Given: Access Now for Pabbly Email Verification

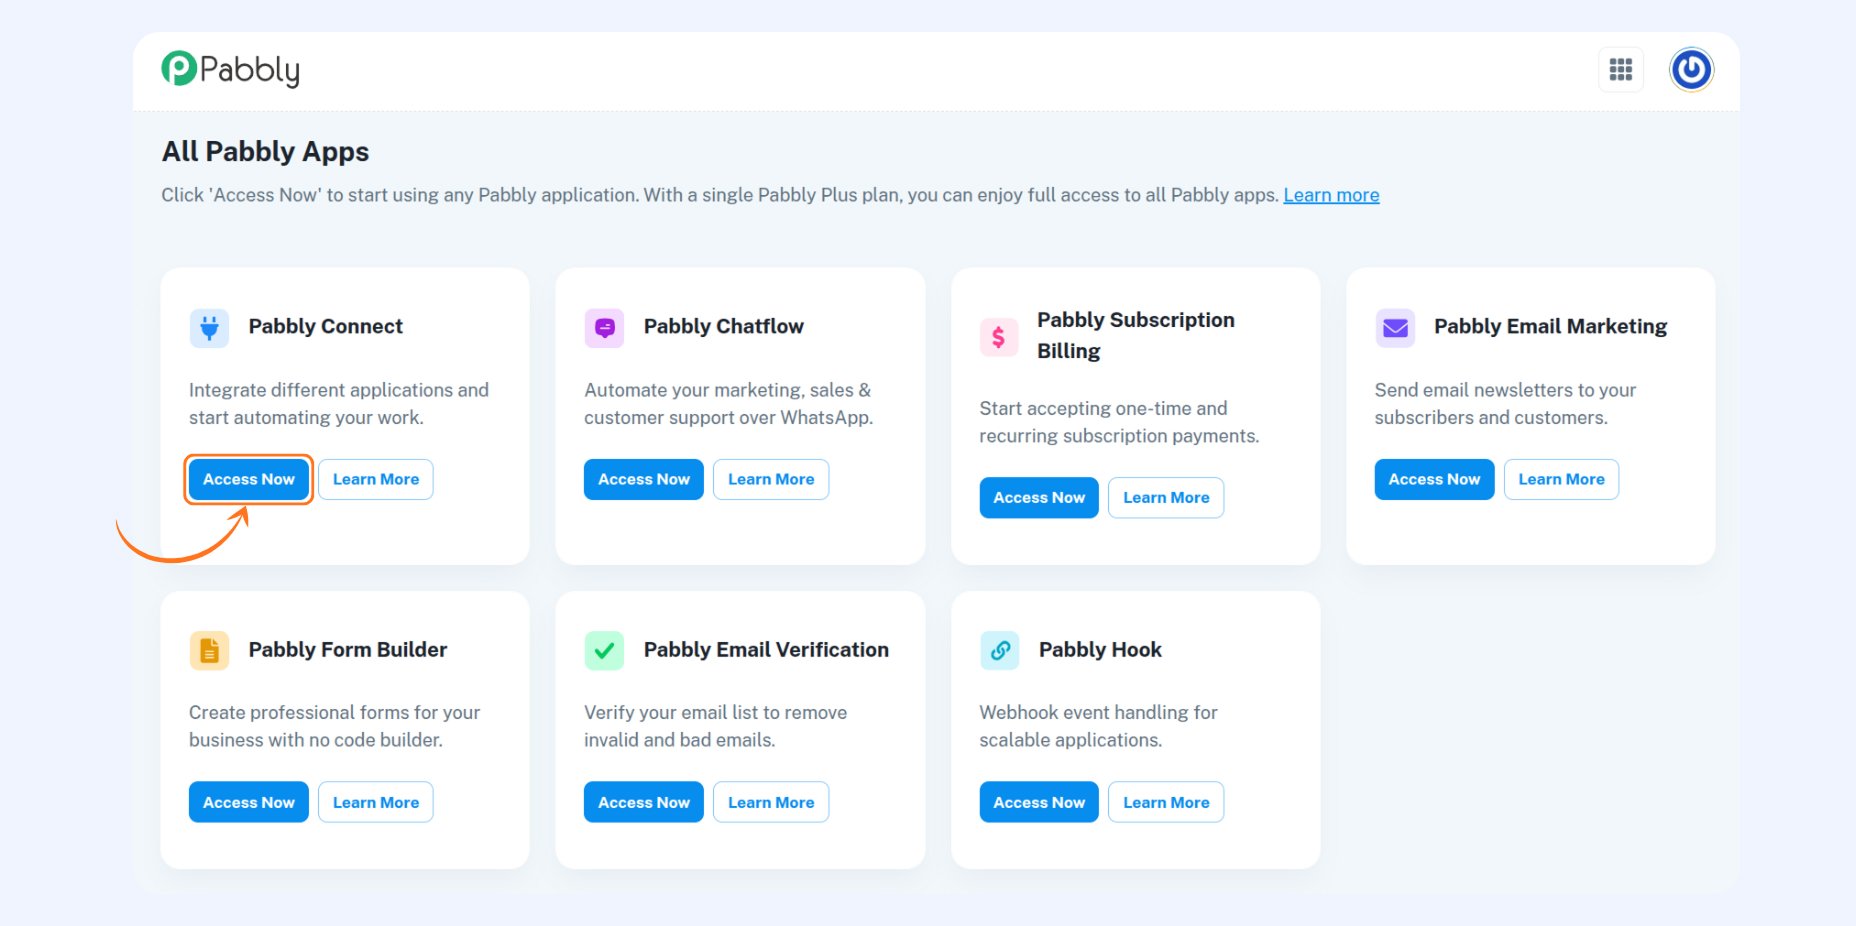Looking at the screenshot, I should pyautogui.click(x=643, y=801).
